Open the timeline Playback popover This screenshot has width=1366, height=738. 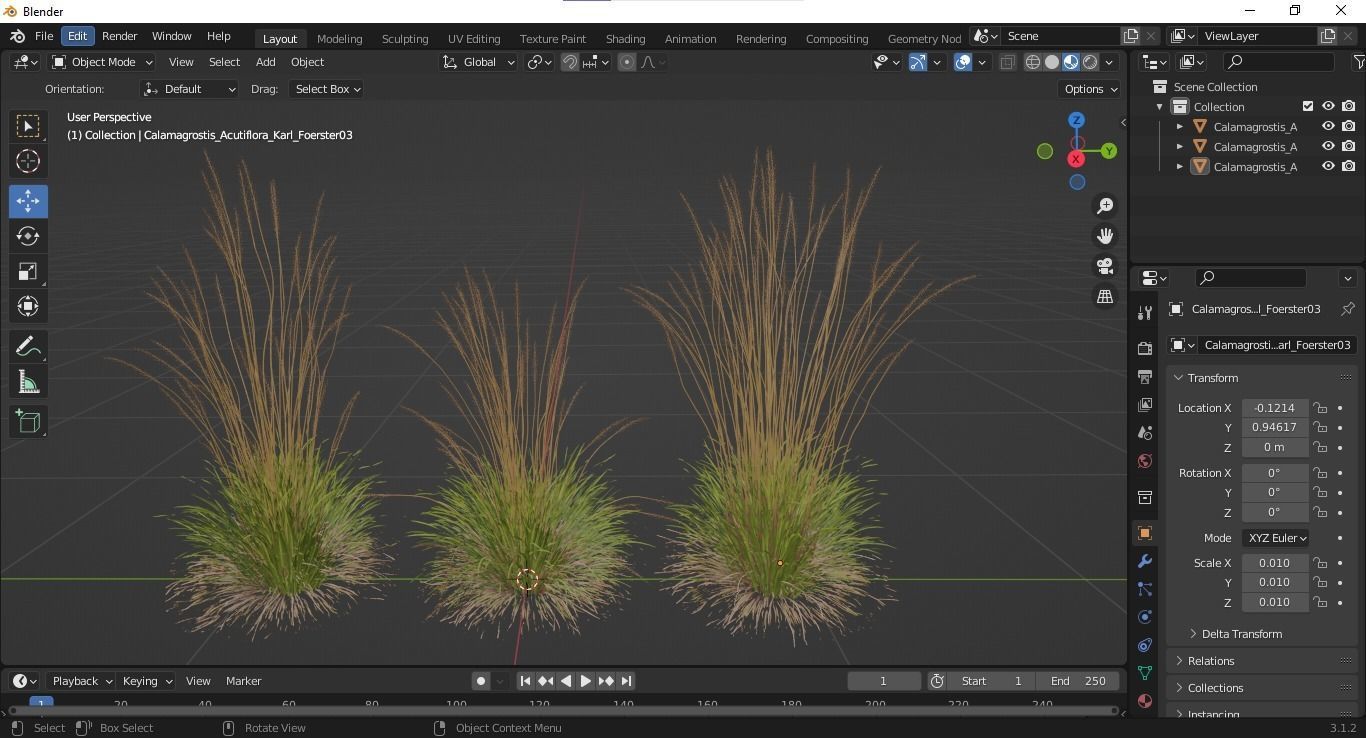[80, 681]
